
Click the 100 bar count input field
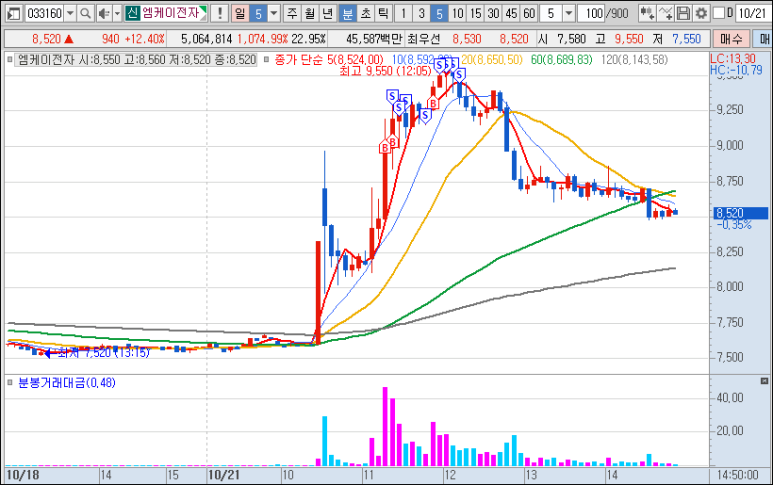coord(593,13)
